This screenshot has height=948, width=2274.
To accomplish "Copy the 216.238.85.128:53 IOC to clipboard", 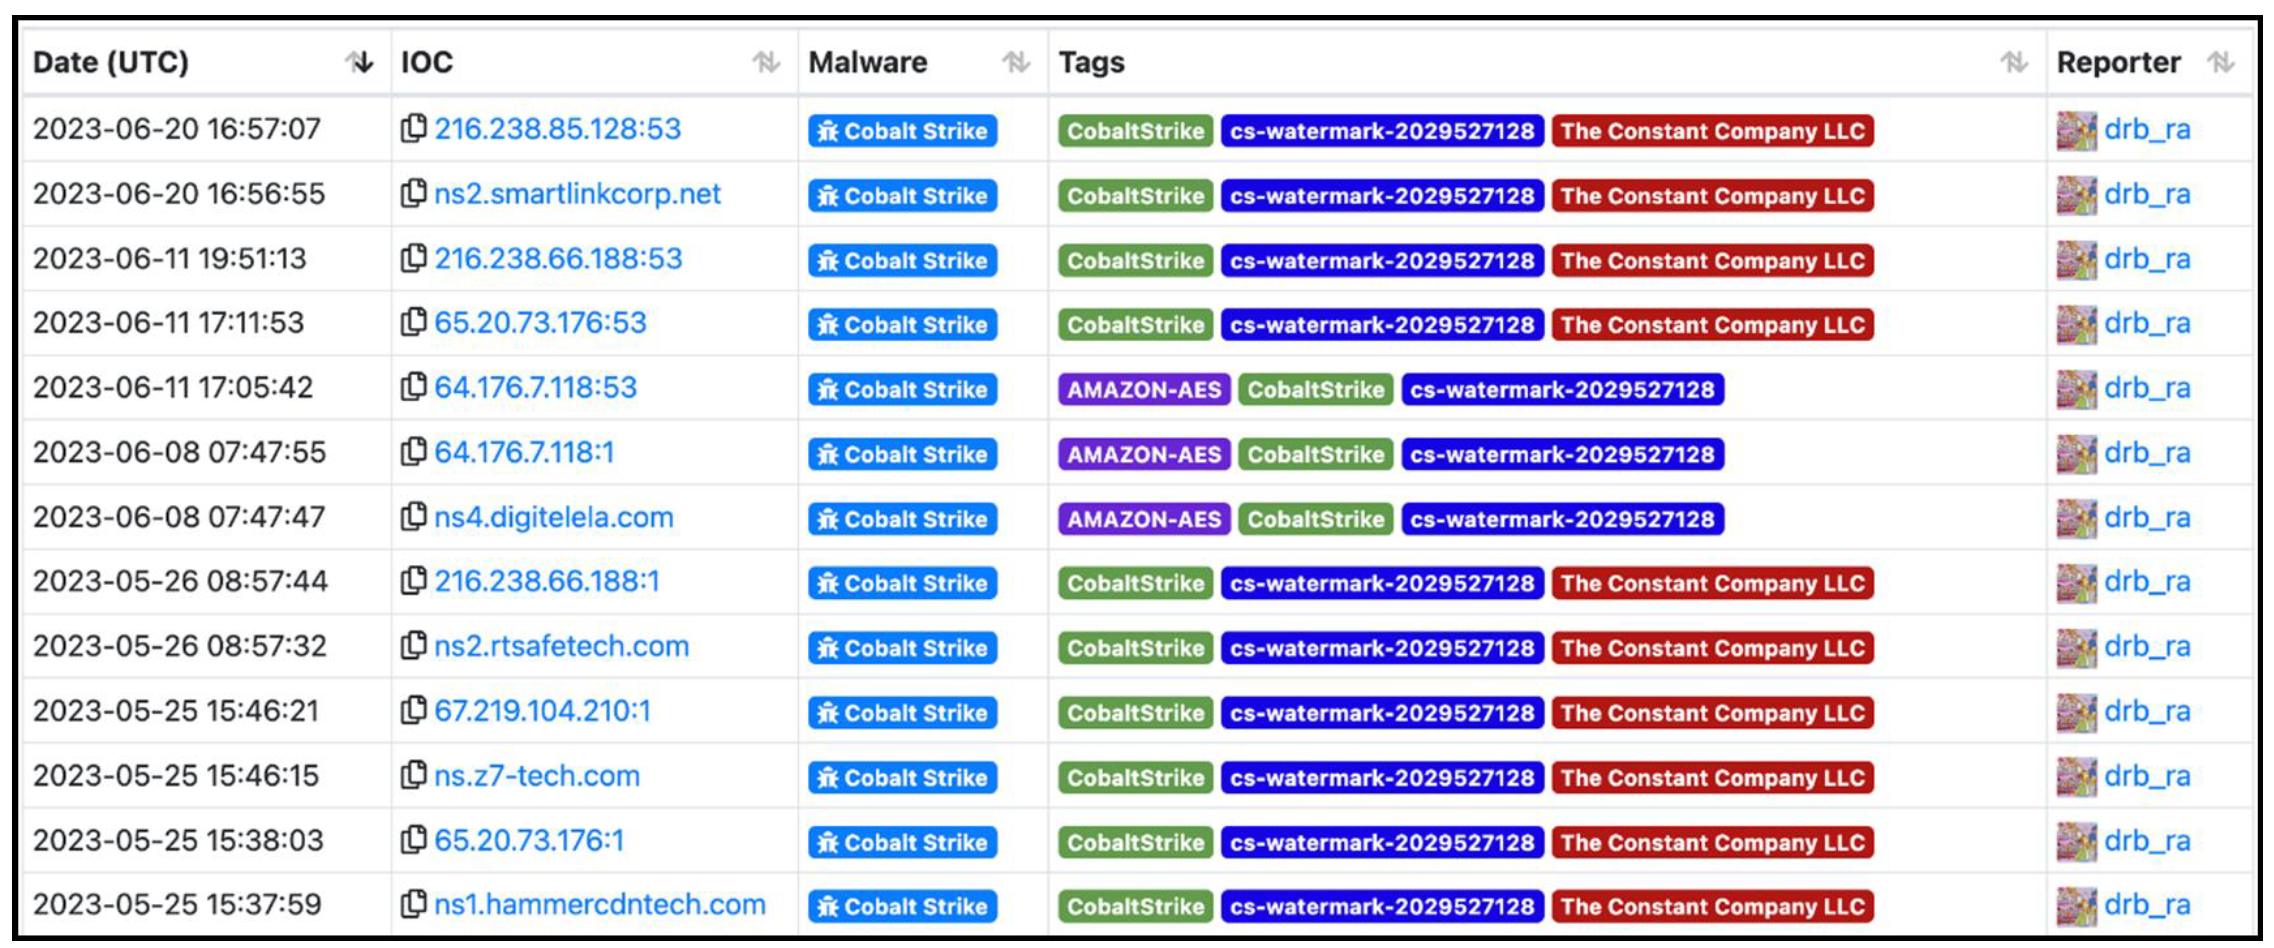I will coord(413,129).
